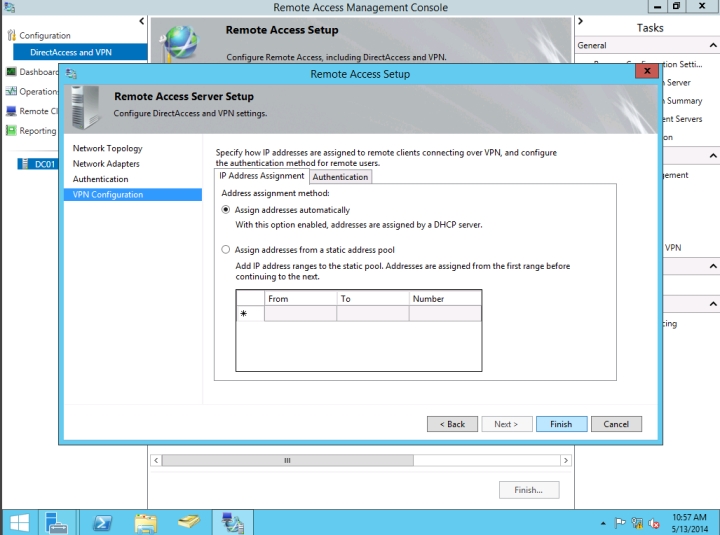Screen dimensions: 720x535
Task: Open Remote Client Status icon in sidebar
Action: 11,111
